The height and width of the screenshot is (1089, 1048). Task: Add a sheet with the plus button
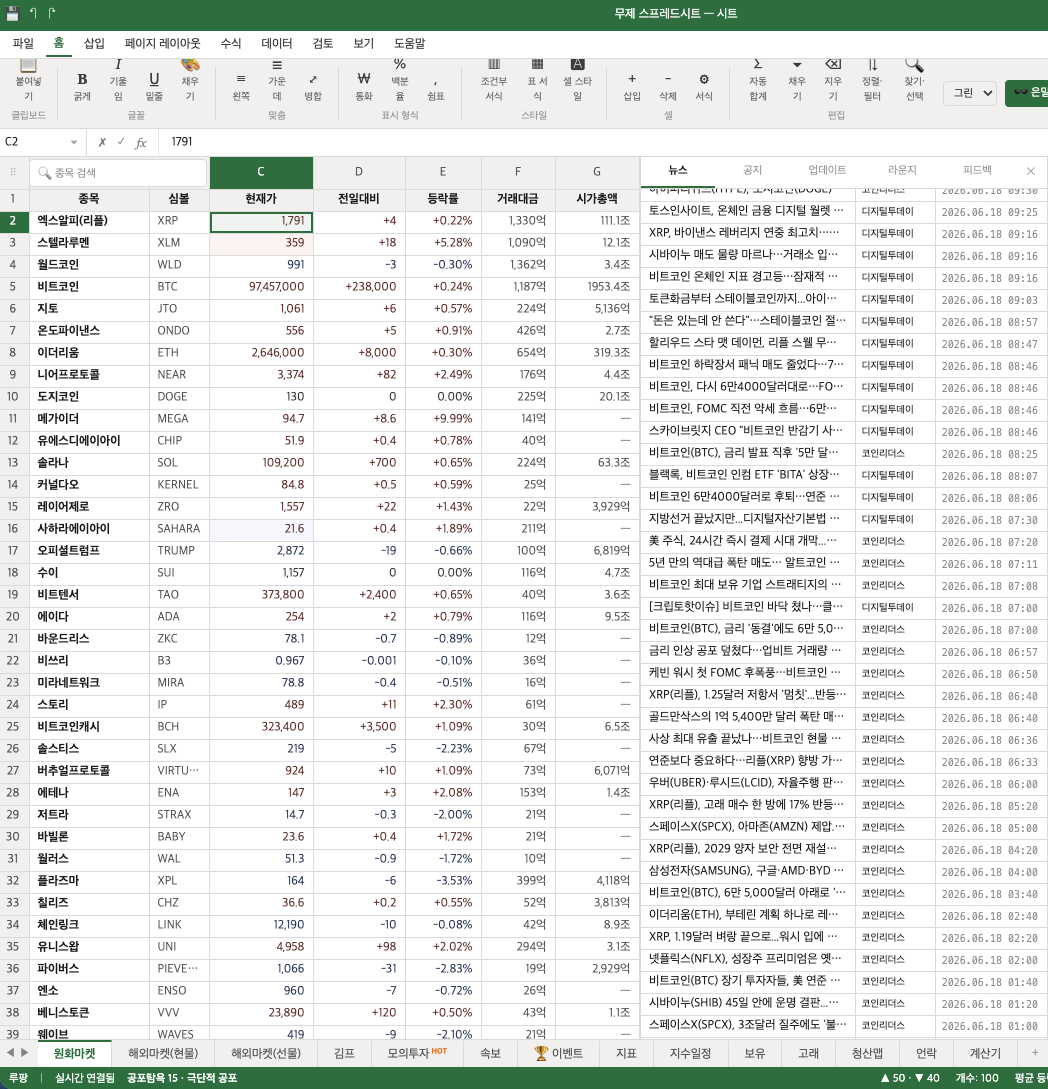pyautogui.click(x=1034, y=1053)
